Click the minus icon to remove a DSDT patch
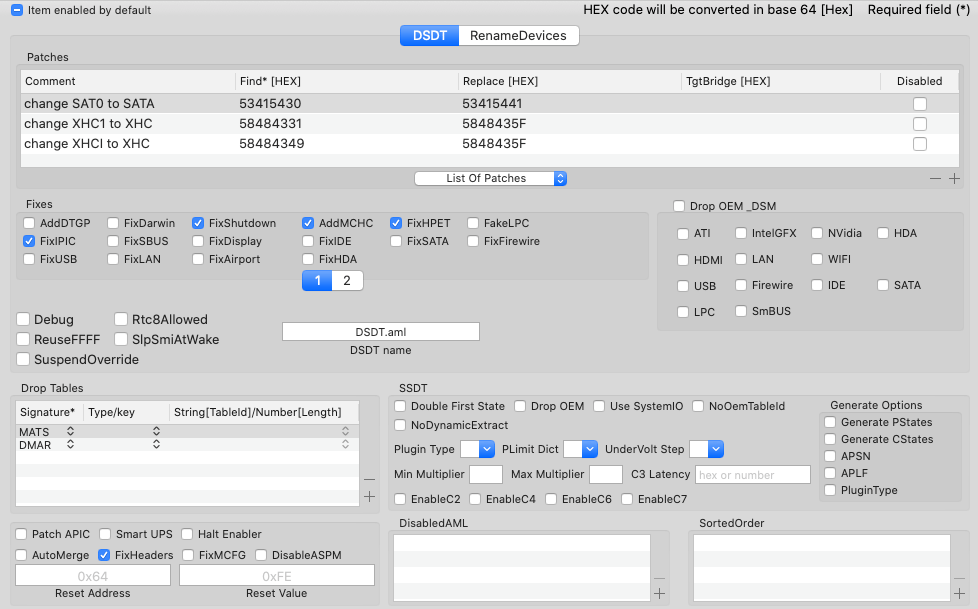978x609 pixels. [x=935, y=179]
